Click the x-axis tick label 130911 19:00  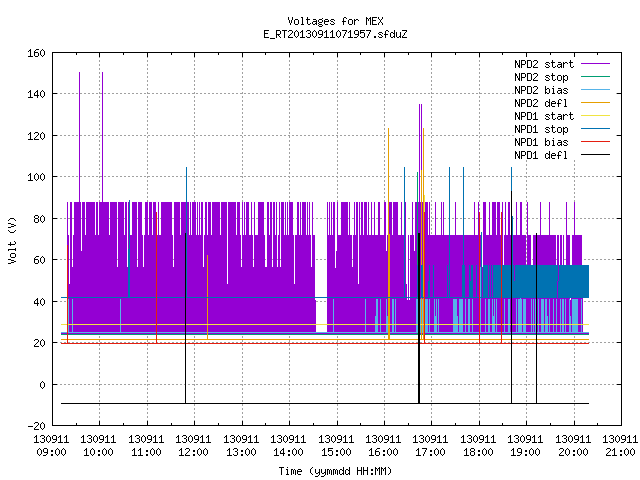526,446
